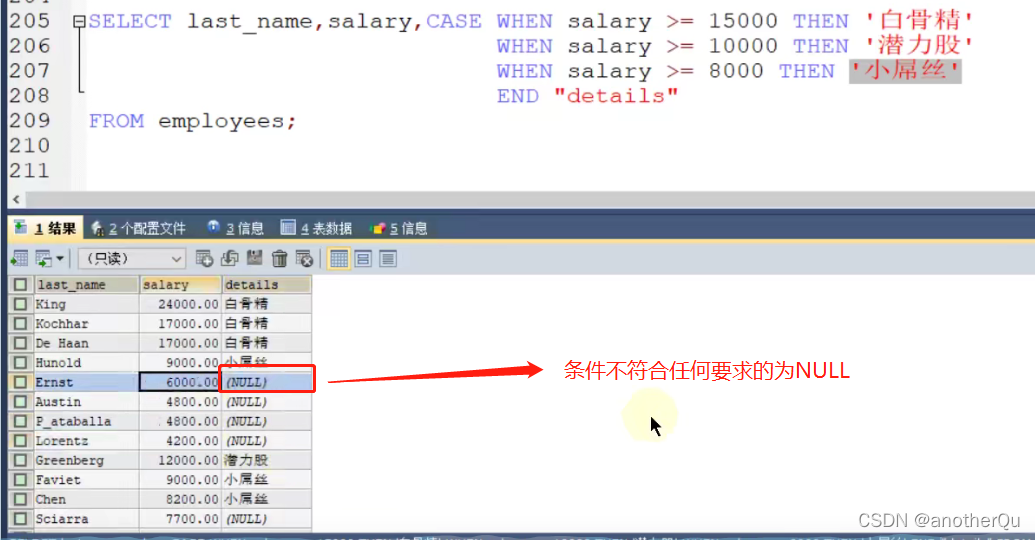Click the 'Greenberg' last_name cell
This screenshot has width=1035, height=540.
tap(86, 460)
